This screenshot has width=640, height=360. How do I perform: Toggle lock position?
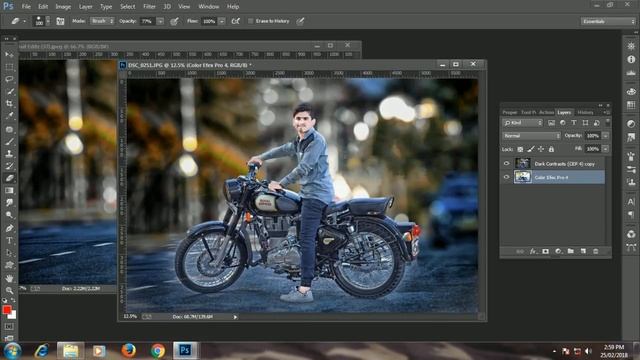coord(541,149)
